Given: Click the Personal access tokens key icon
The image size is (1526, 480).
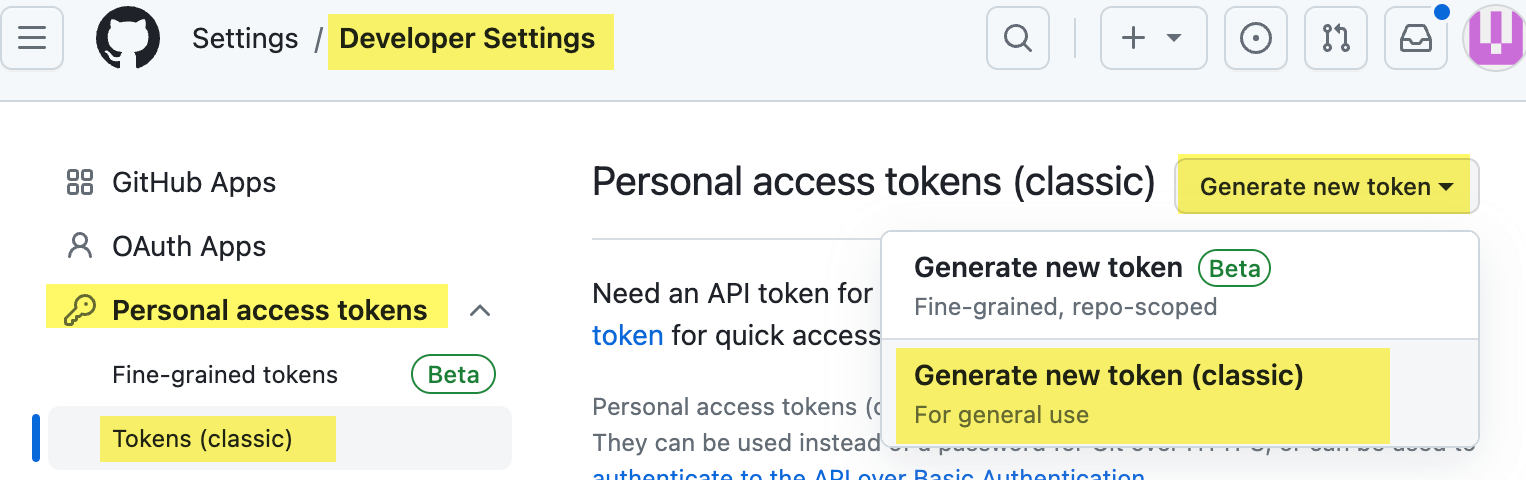Looking at the screenshot, I should 78,311.
